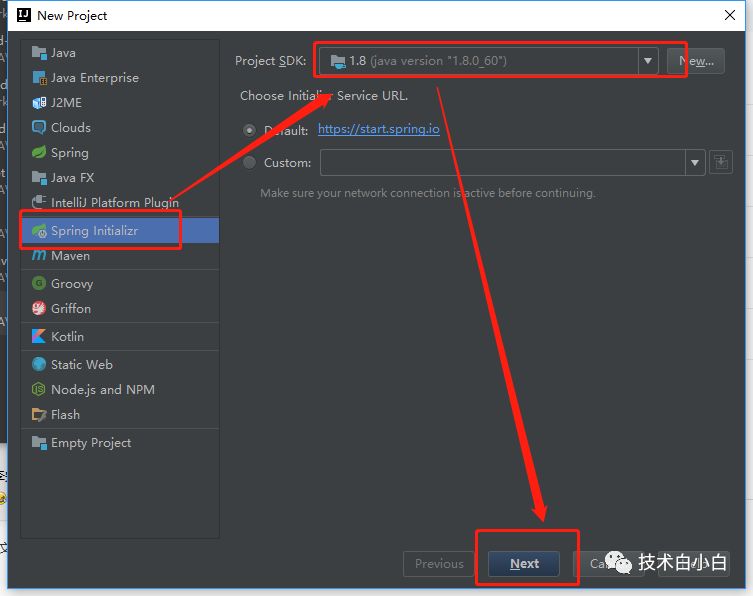This screenshot has width=753, height=596.
Task: Expand the Custom URL history dropdown arrow
Action: point(695,163)
